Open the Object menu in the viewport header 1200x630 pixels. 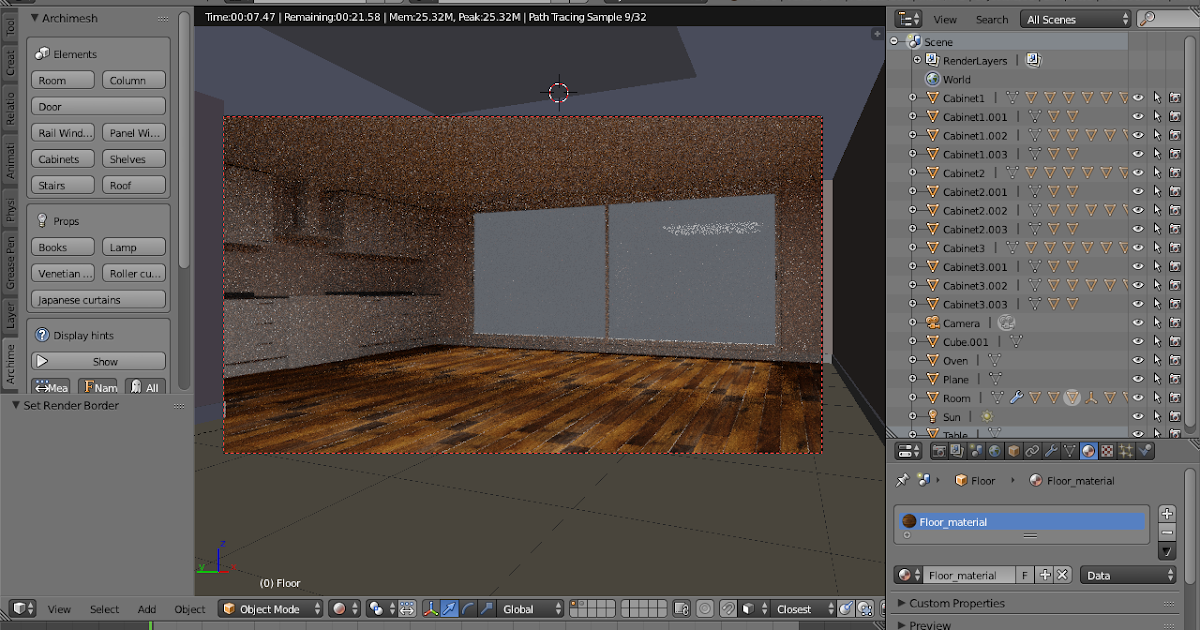(189, 608)
